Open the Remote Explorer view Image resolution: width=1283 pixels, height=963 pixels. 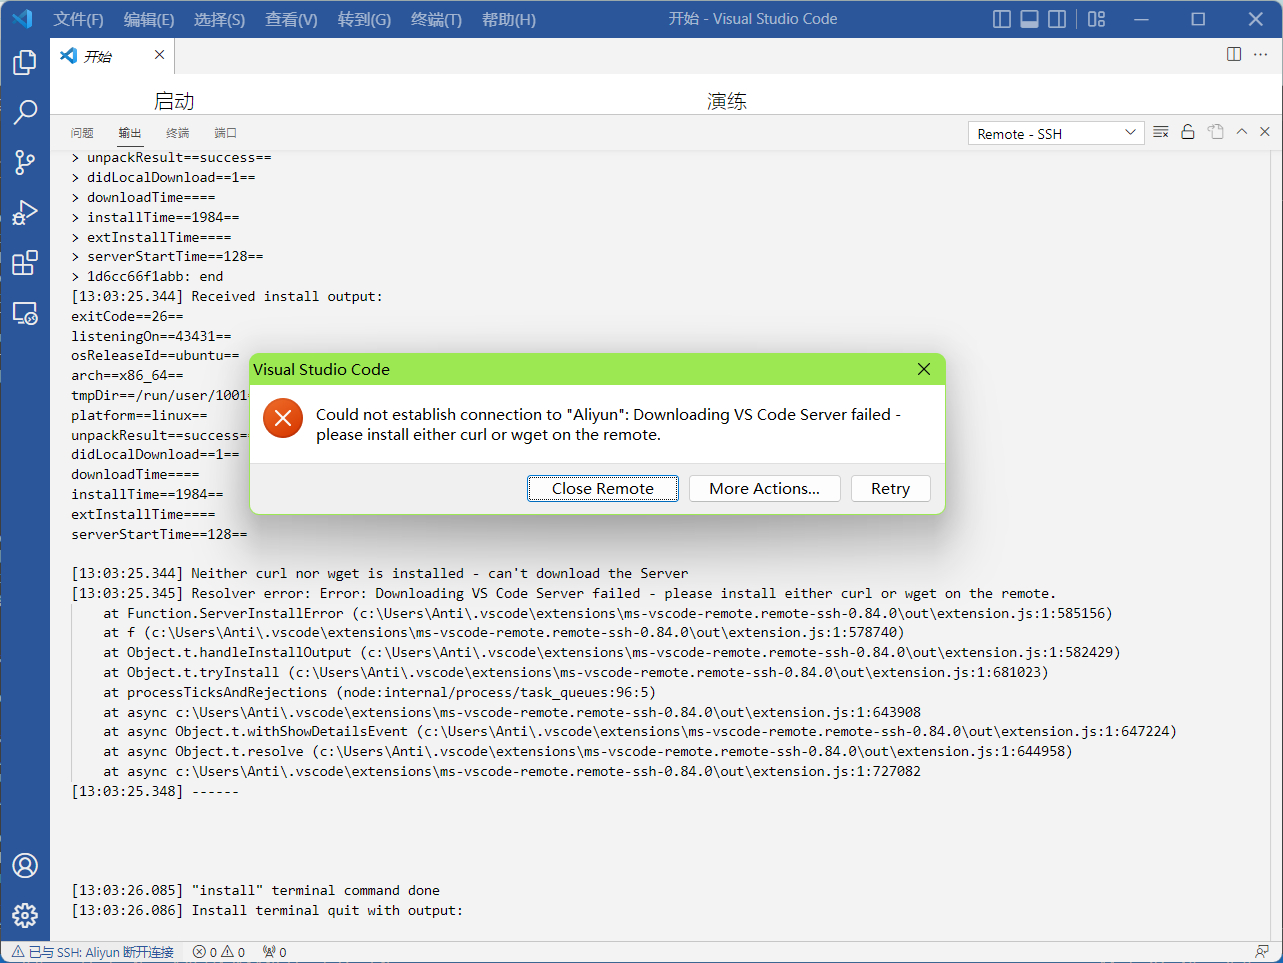[x=25, y=313]
